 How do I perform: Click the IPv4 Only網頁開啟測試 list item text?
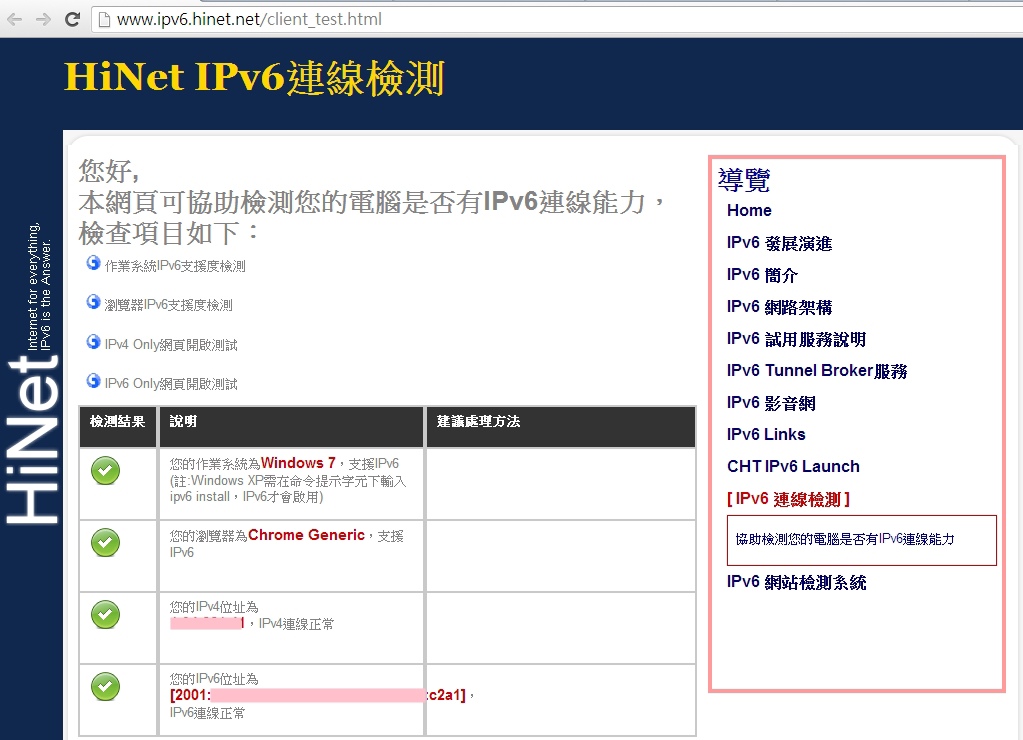171,345
